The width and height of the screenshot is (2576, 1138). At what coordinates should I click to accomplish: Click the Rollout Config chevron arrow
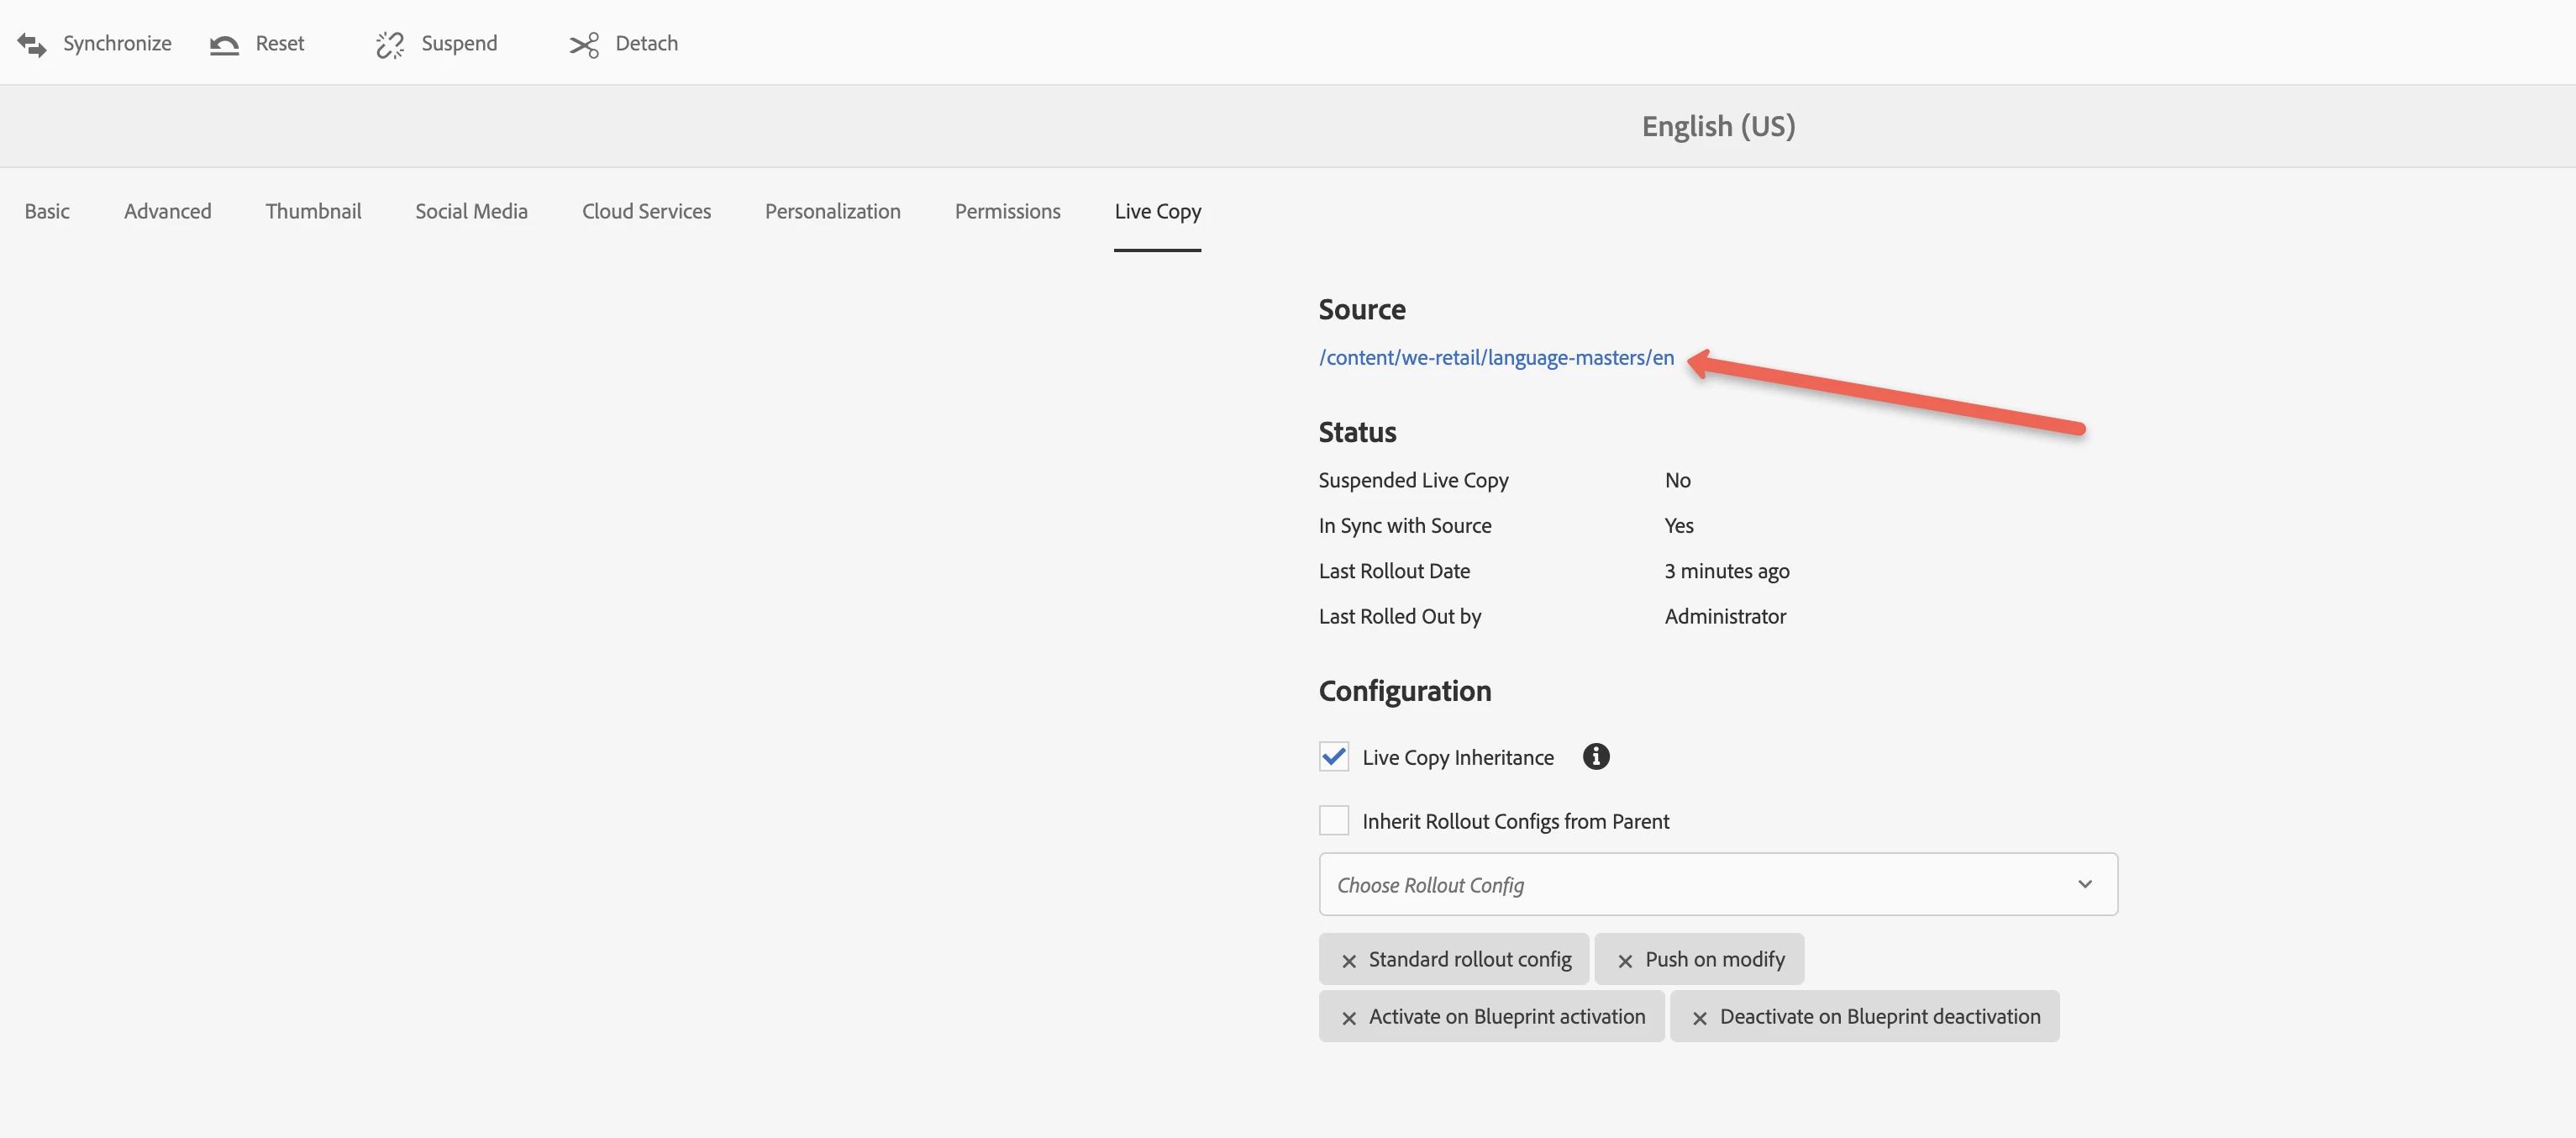coord(2085,885)
